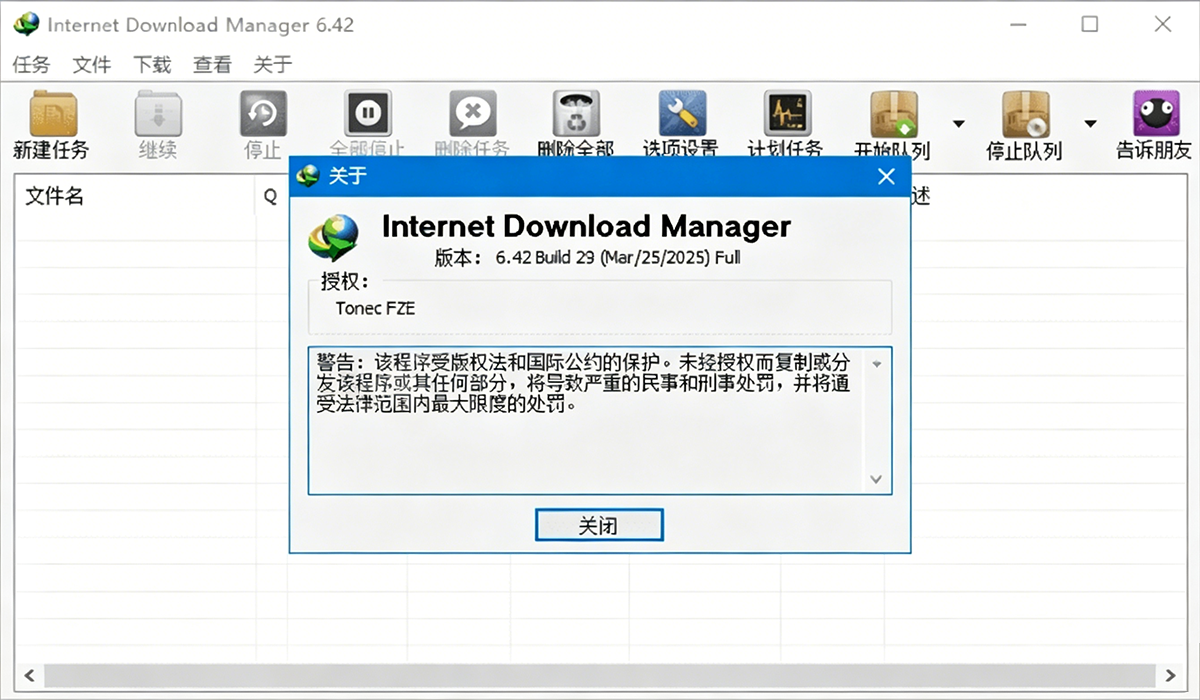Open 计划任务 (scheduler) monitor icon
Viewport: 1200px width, 700px height.
pyautogui.click(x=787, y=113)
